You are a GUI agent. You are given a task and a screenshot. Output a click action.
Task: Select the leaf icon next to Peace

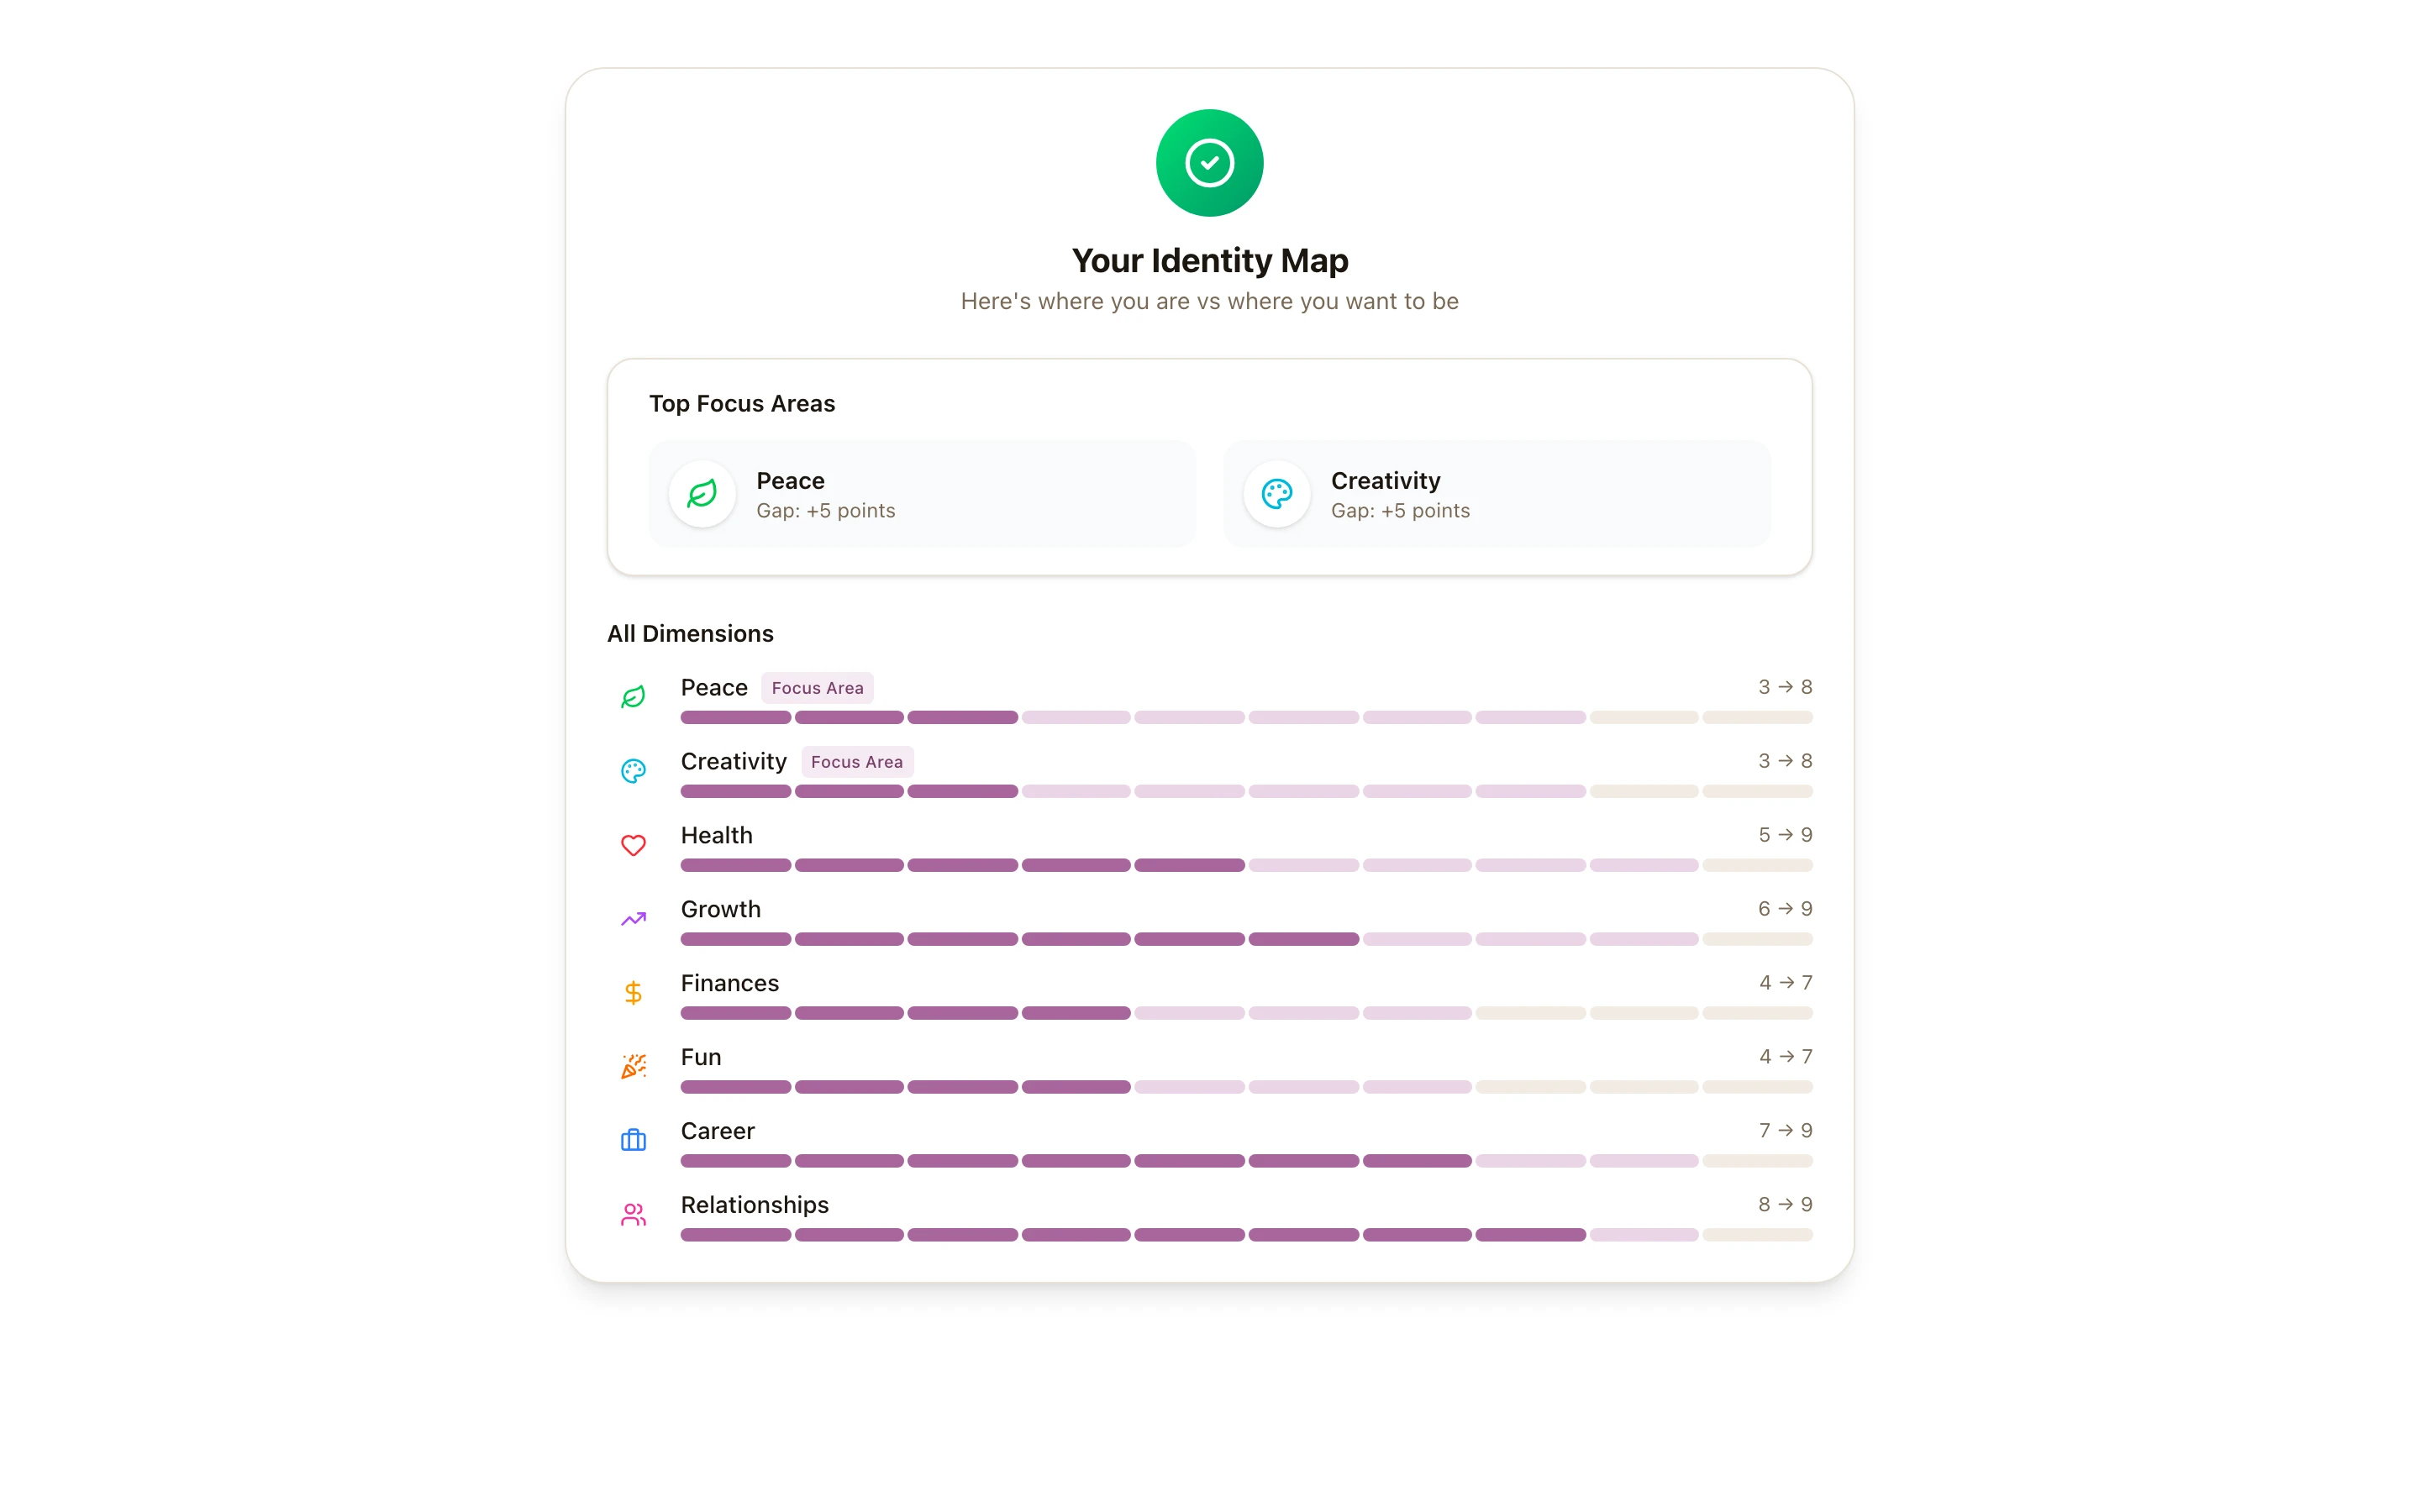633,697
